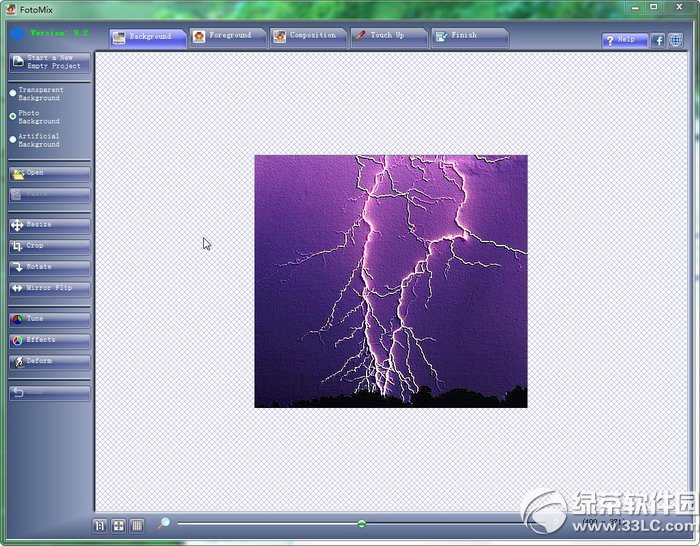The height and width of the screenshot is (546, 700).
Task: Click the green zoom slider handle
Action: point(362,524)
